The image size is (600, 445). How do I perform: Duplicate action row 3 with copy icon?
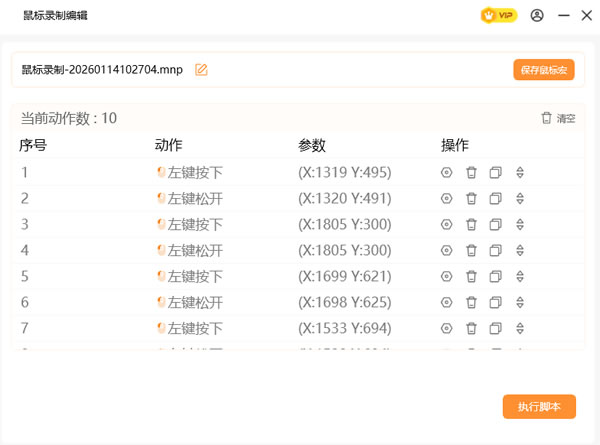pyautogui.click(x=495, y=224)
